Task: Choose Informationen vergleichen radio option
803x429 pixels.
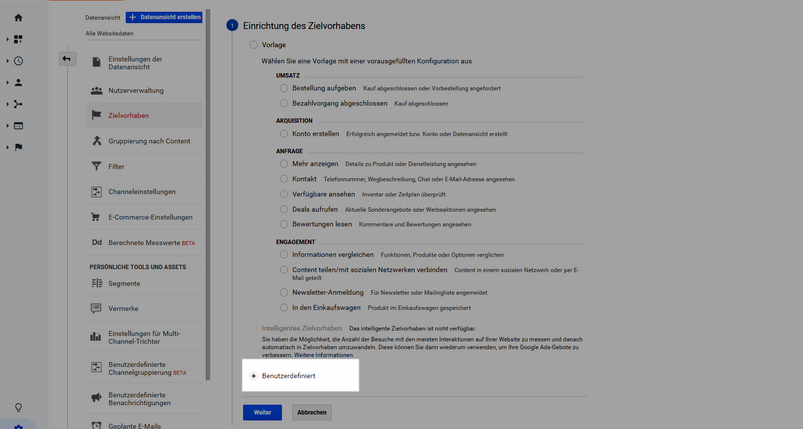Action: [284, 254]
